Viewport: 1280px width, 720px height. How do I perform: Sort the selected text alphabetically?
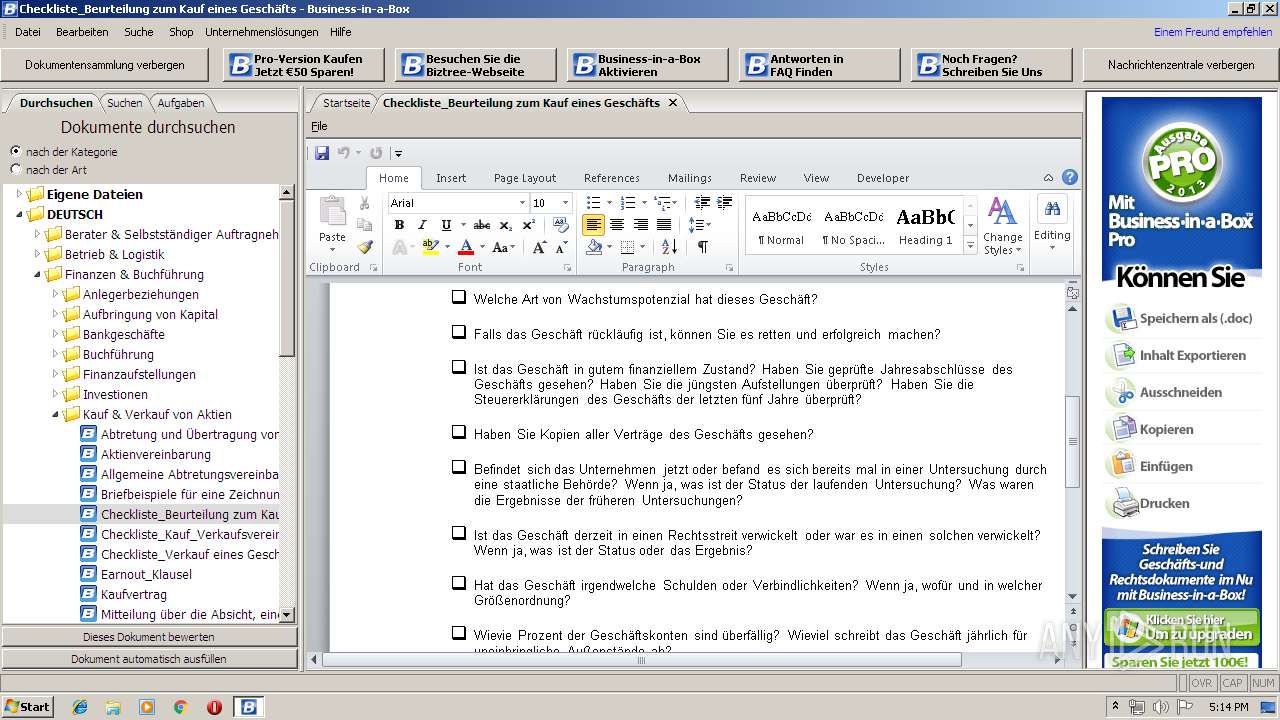(x=669, y=247)
